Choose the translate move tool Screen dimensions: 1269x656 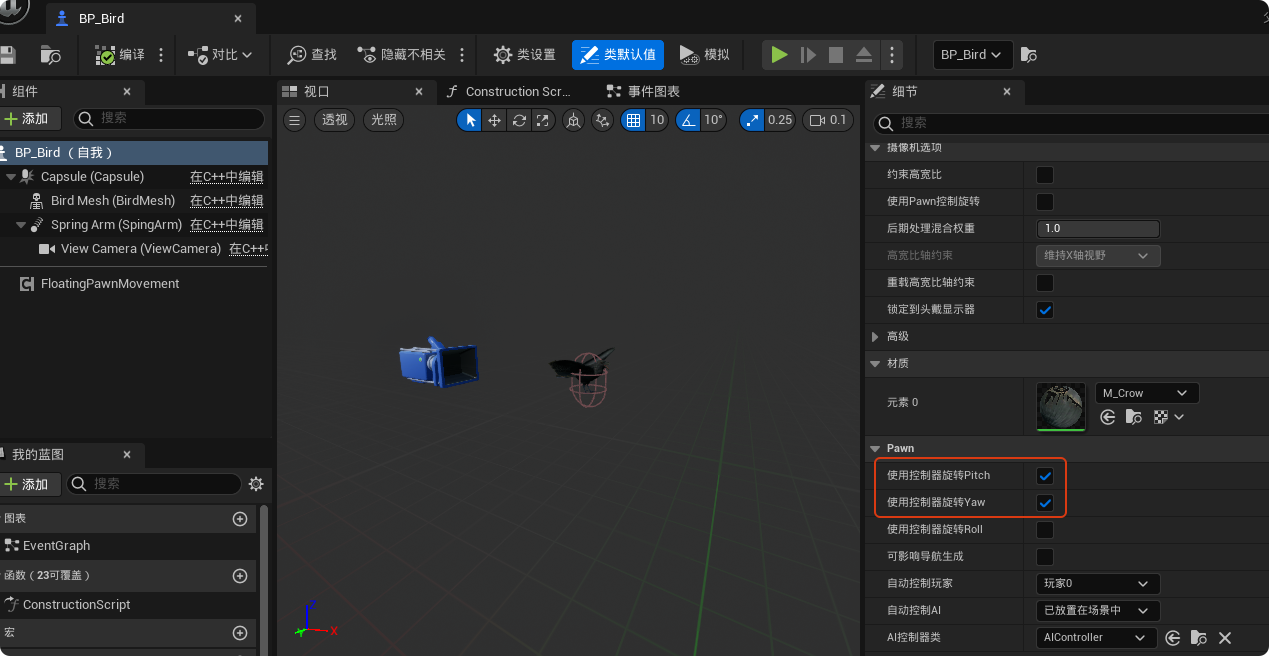[x=494, y=120]
